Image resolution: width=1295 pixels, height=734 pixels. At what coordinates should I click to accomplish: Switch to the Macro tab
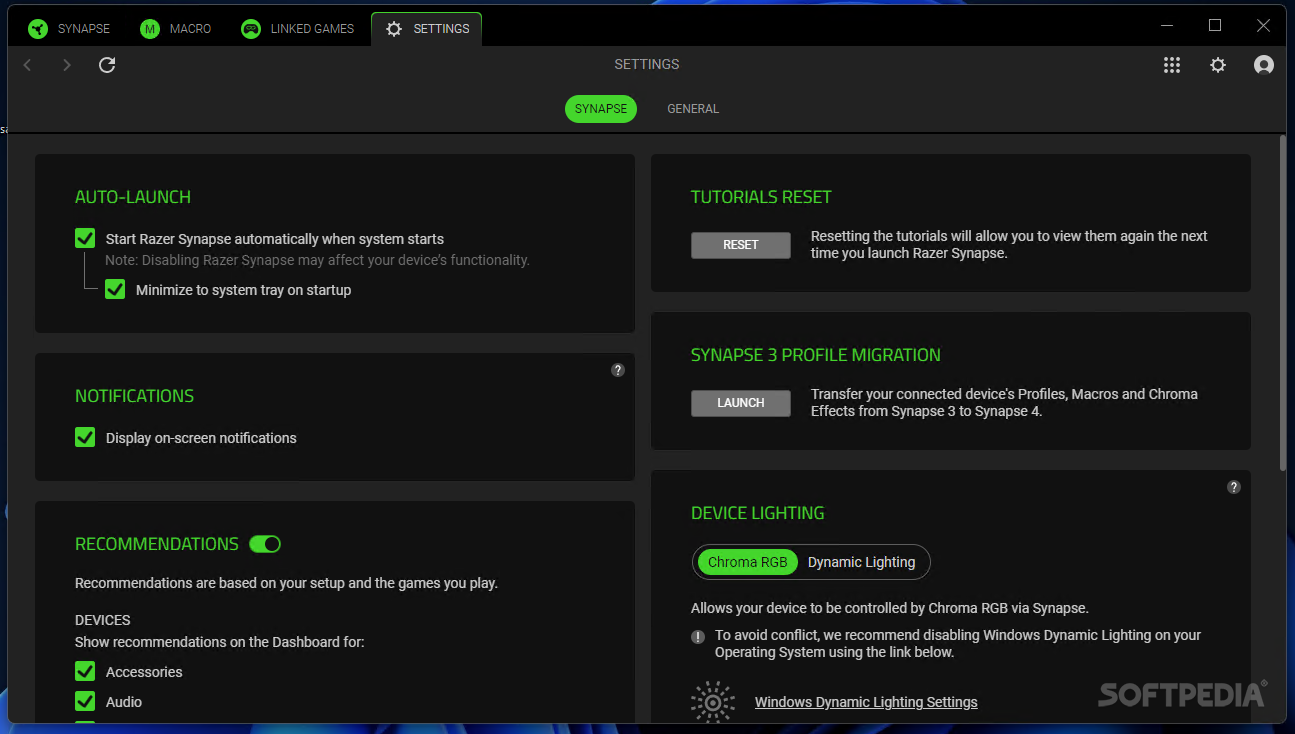pyautogui.click(x=176, y=29)
